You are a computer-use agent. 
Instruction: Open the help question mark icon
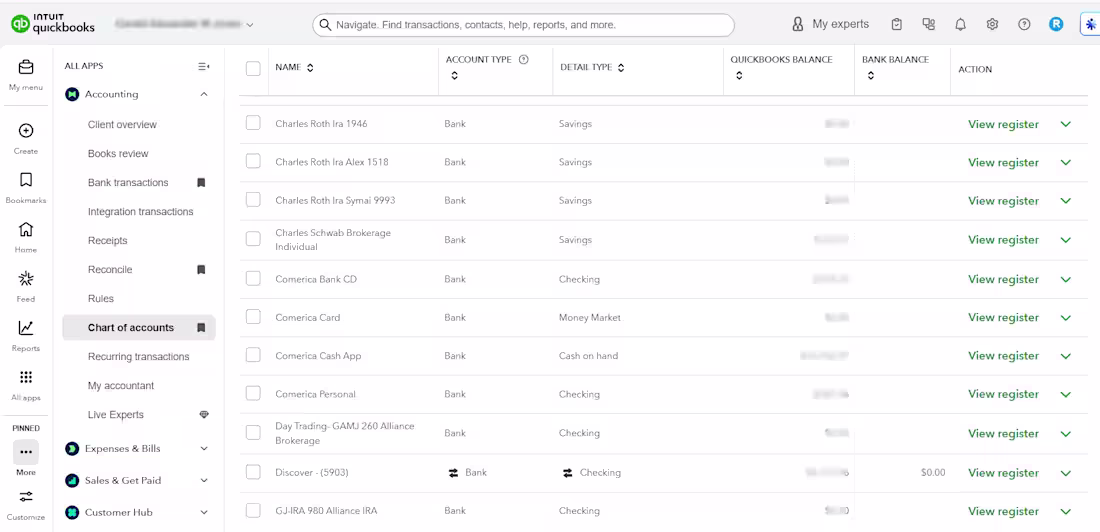(x=1024, y=25)
